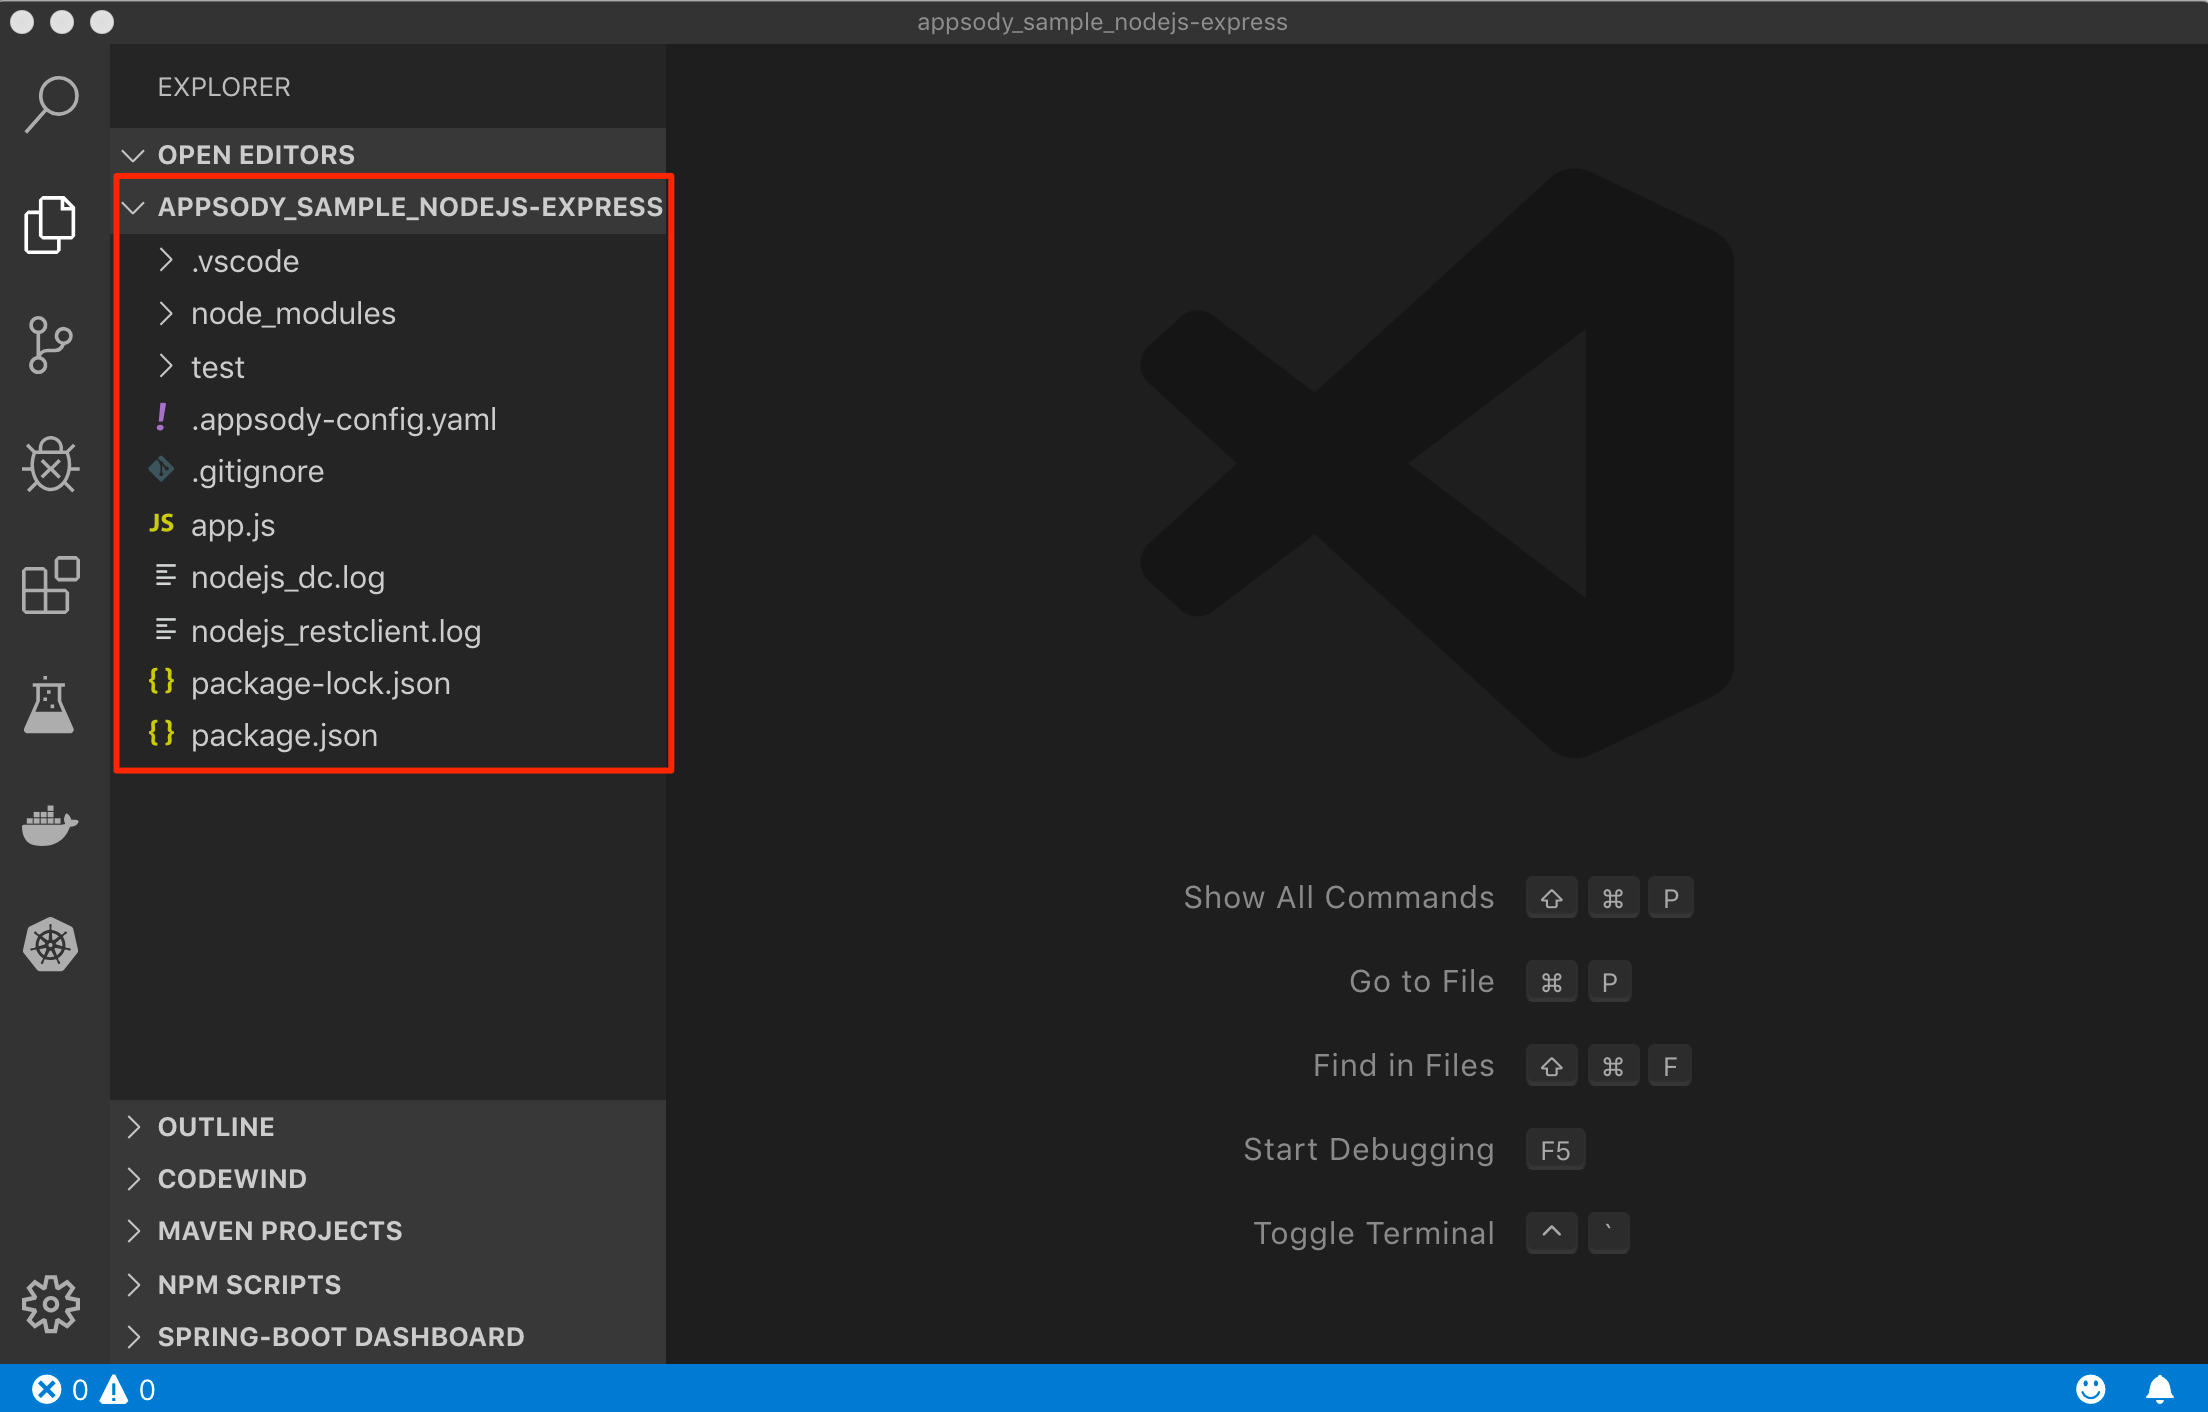The image size is (2208, 1412).
Task: Click the errors count in status bar
Action: click(60, 1390)
